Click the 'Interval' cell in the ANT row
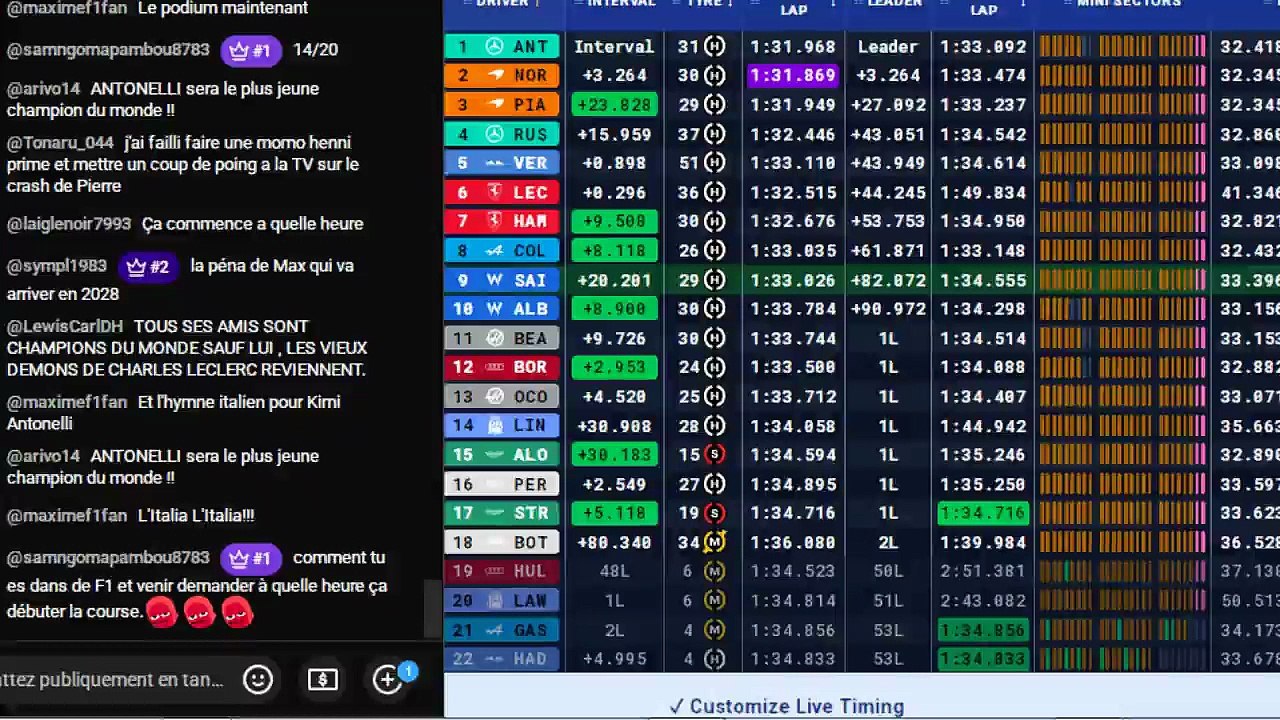 (x=614, y=47)
